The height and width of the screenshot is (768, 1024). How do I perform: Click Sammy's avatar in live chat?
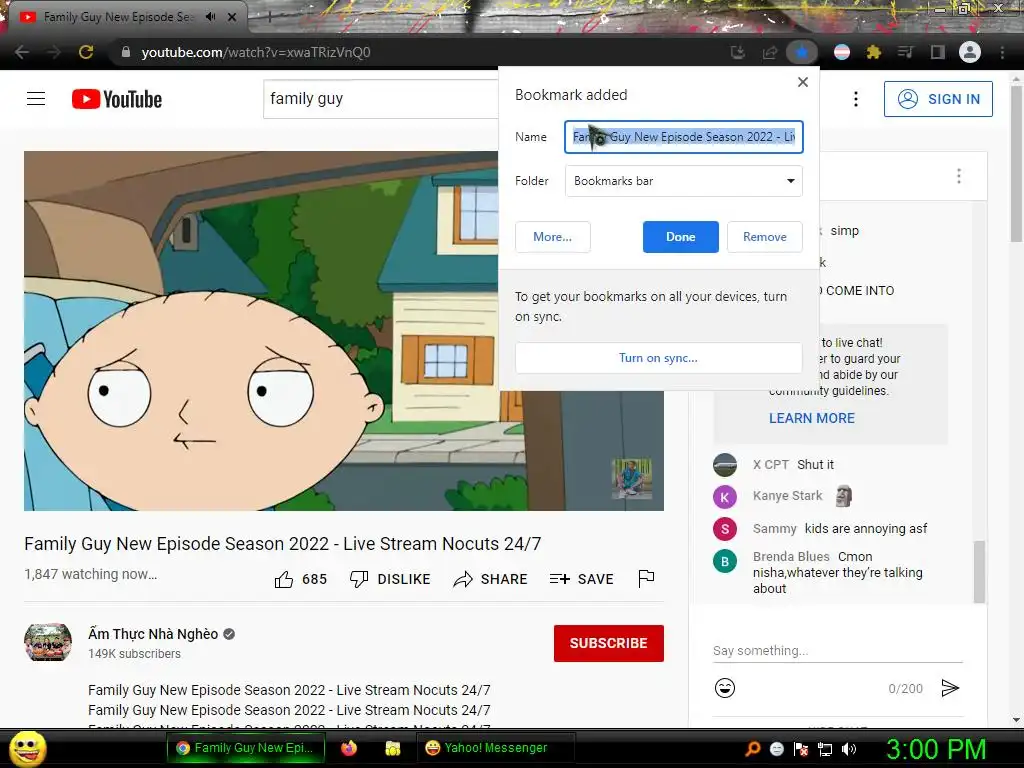click(725, 528)
